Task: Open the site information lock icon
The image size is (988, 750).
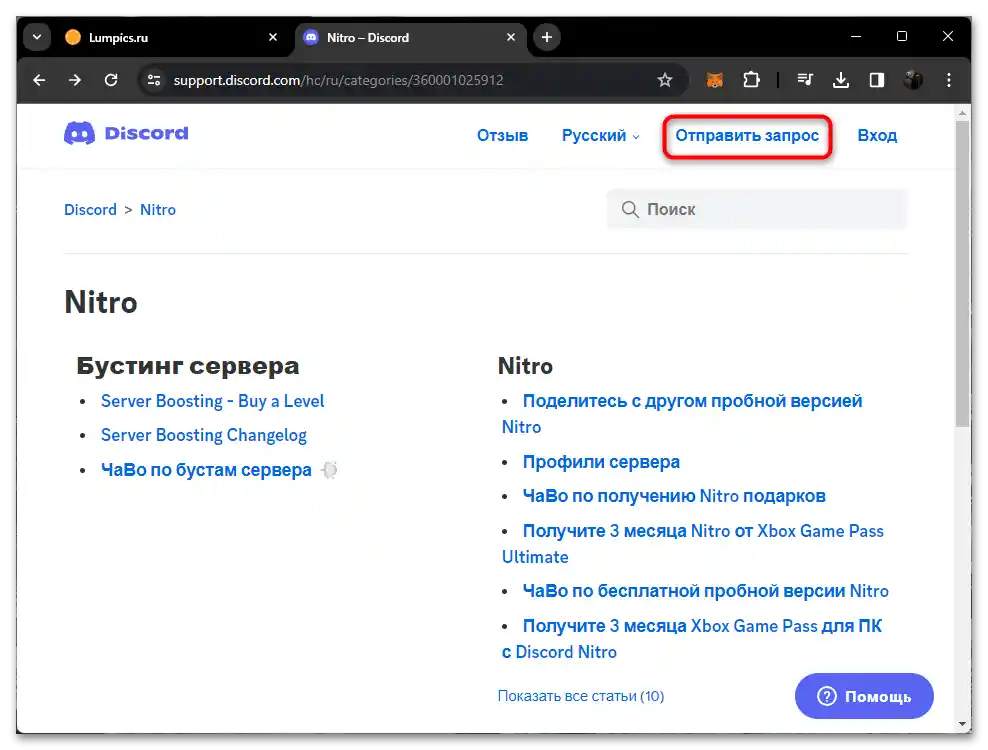Action: [x=153, y=79]
